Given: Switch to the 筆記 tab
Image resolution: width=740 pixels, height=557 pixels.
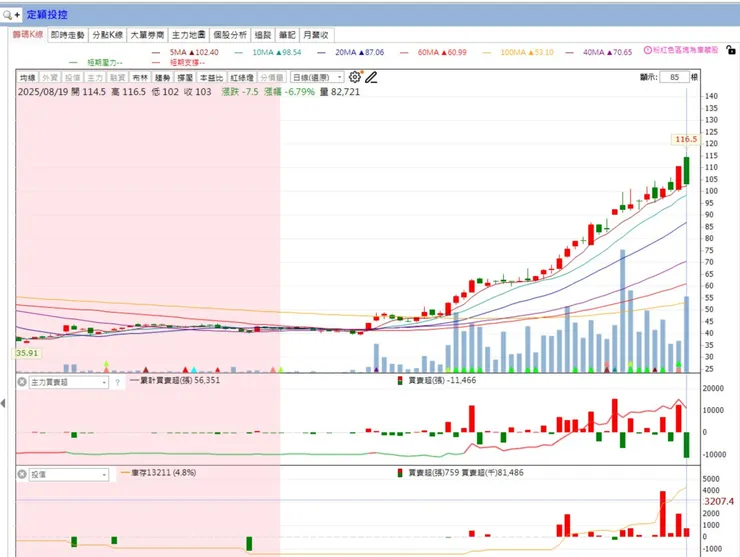Looking at the screenshot, I should coord(287,35).
